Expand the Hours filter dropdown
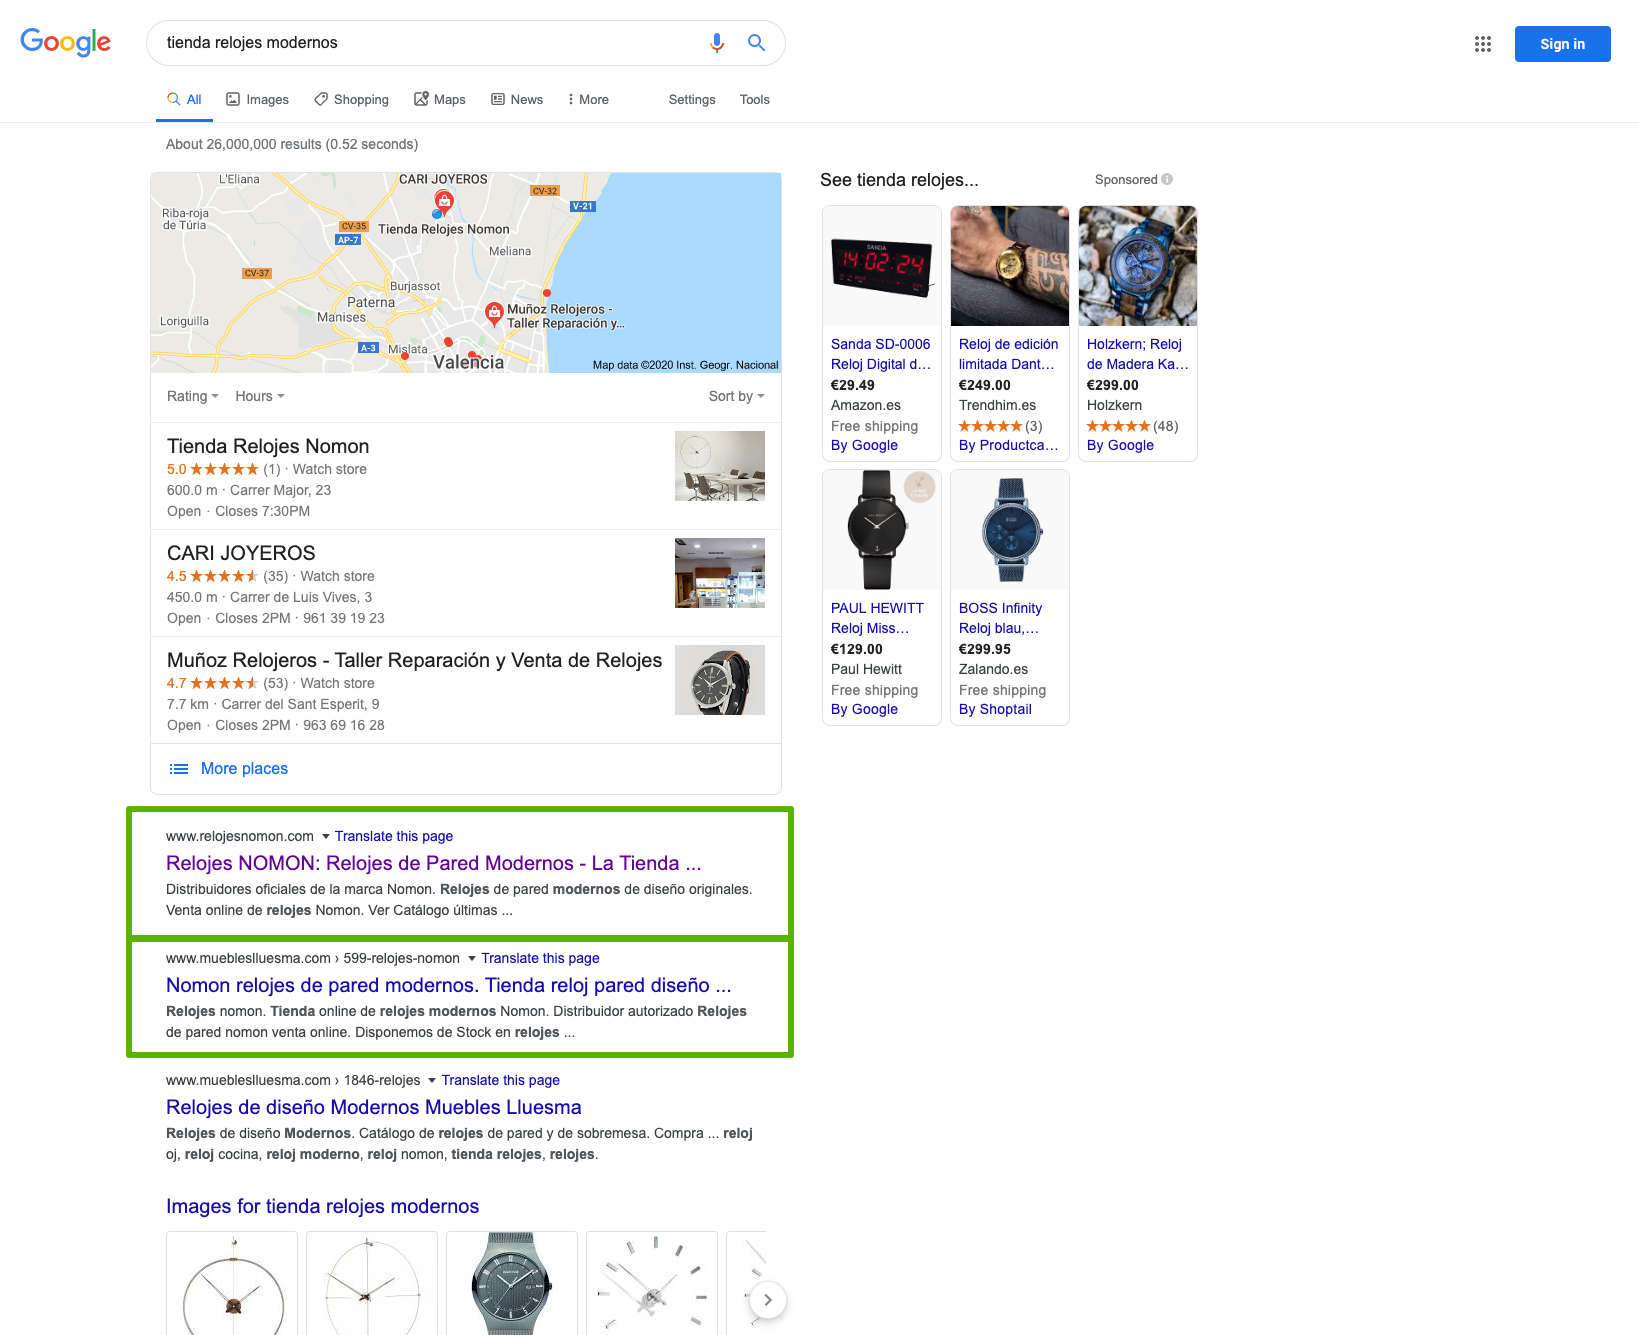The height and width of the screenshot is (1335, 1639). 260,397
